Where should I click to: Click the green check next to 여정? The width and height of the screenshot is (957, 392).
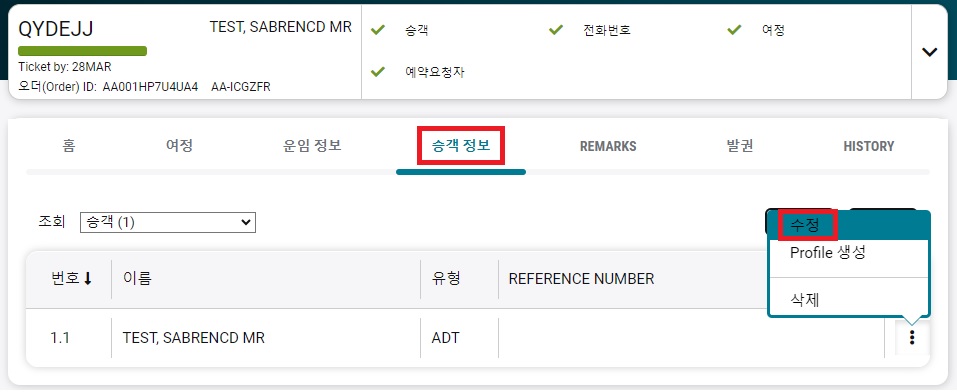[734, 30]
